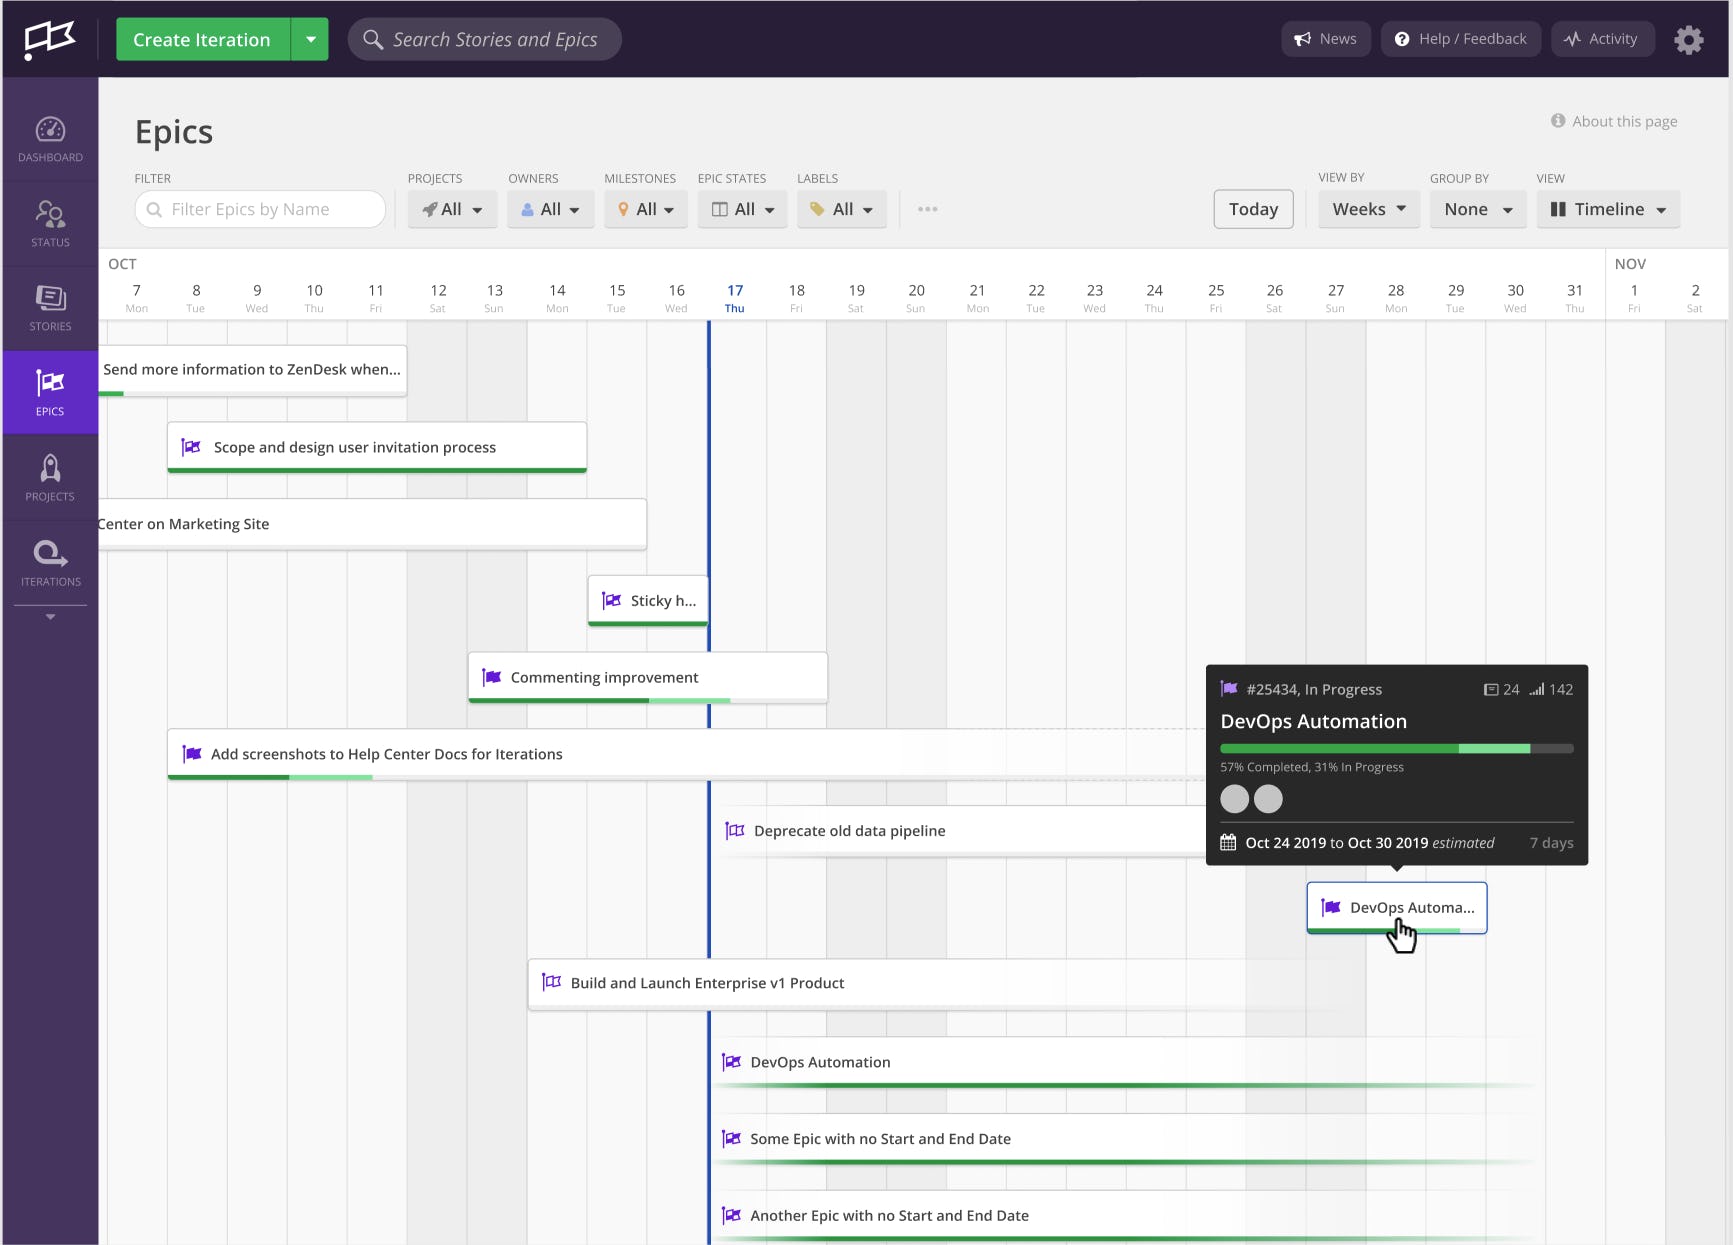The width and height of the screenshot is (1733, 1245).
Task: Click flag icon on hovered DevOps Automa... bar
Action: pos(1331,907)
